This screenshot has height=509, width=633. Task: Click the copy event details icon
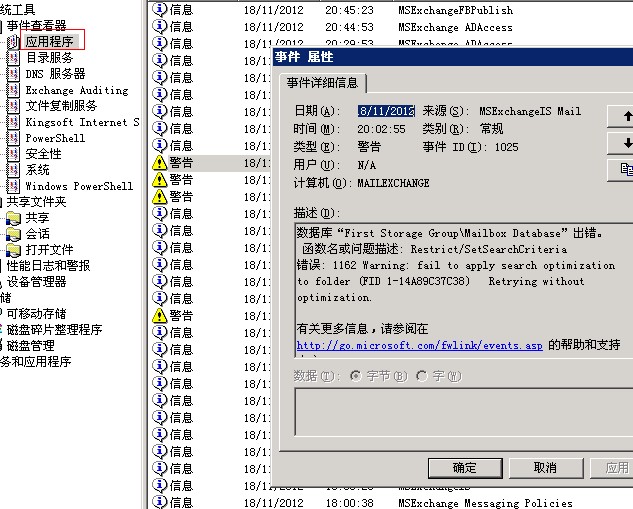(x=620, y=170)
